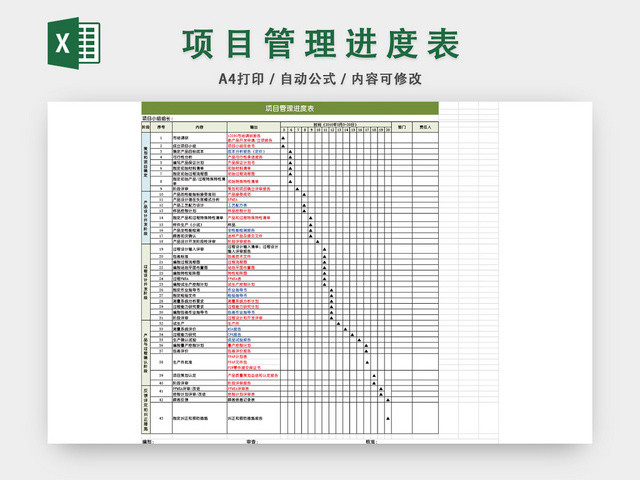The image size is (640, 480).
Task: Click sequence number 43 cell
Action: point(161,418)
